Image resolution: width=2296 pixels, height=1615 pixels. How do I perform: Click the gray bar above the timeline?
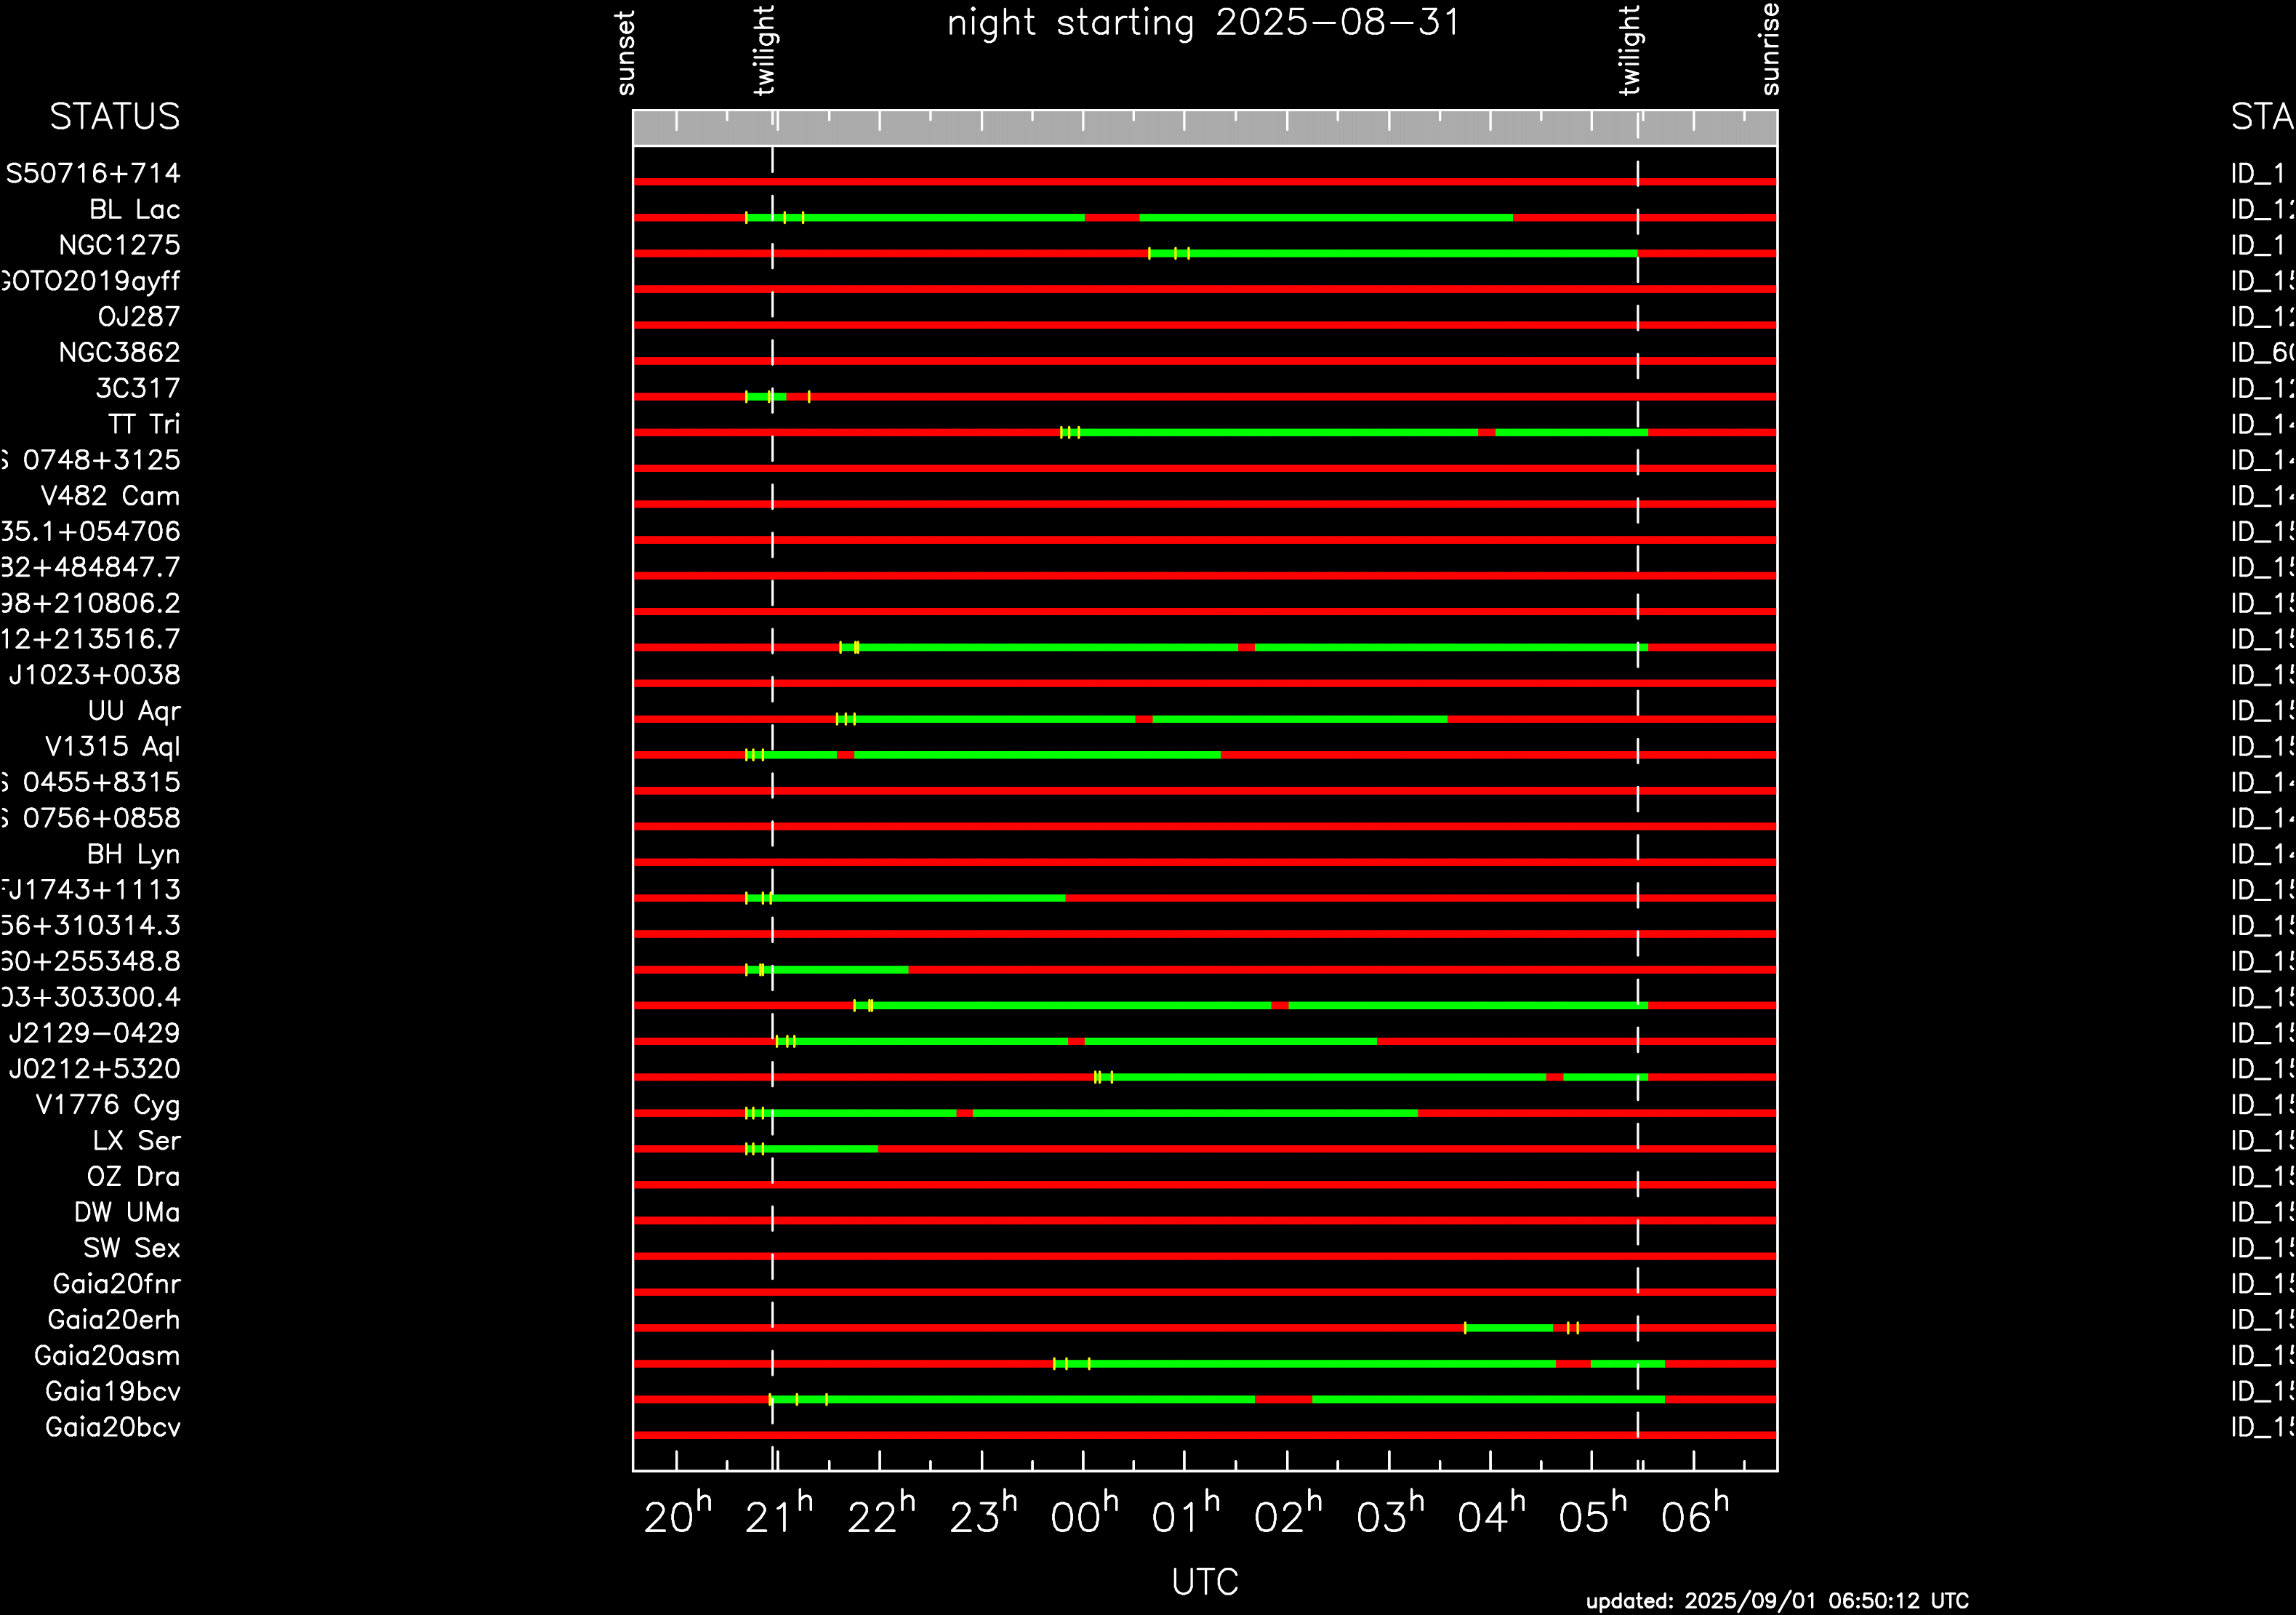[1204, 128]
